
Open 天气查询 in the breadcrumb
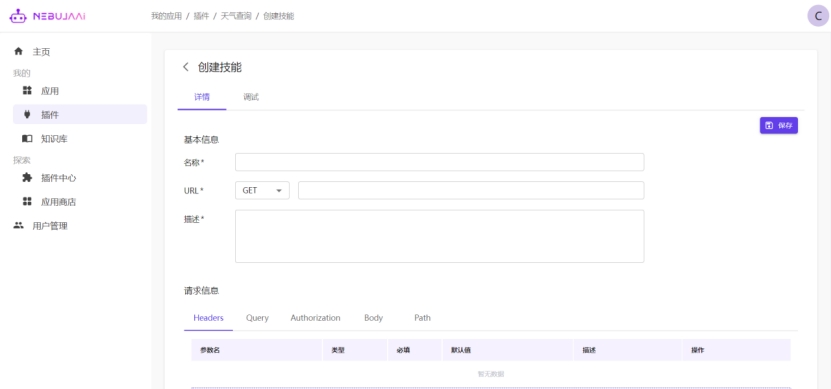pos(236,16)
